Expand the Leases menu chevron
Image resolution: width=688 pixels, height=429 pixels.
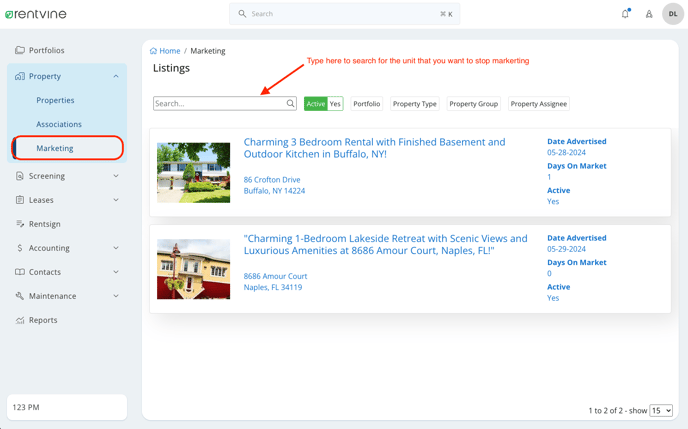(116, 200)
